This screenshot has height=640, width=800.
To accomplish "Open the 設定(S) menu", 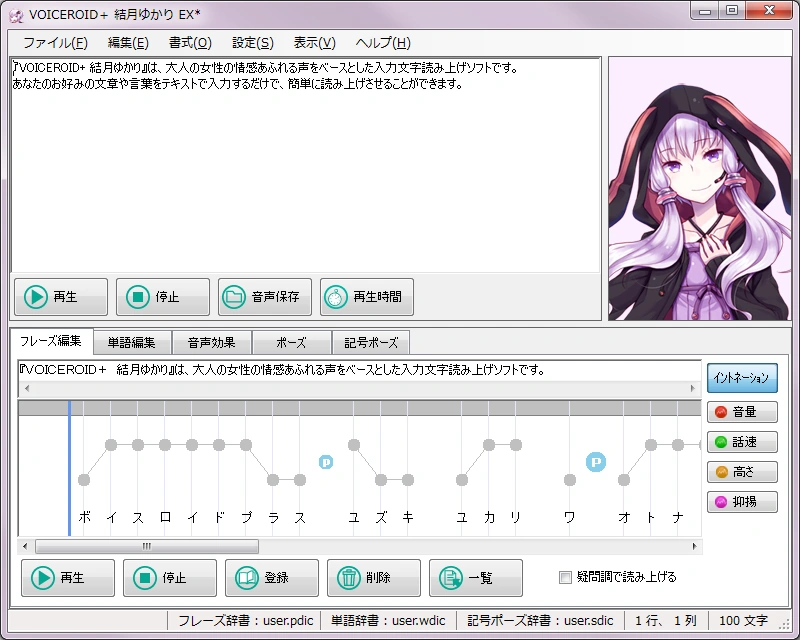I will click(x=253, y=43).
